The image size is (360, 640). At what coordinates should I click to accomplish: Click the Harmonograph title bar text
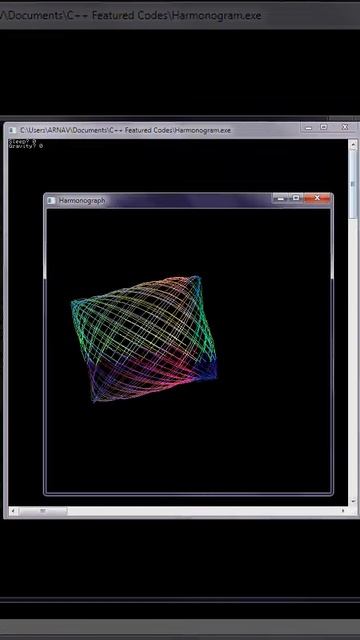tap(82, 200)
